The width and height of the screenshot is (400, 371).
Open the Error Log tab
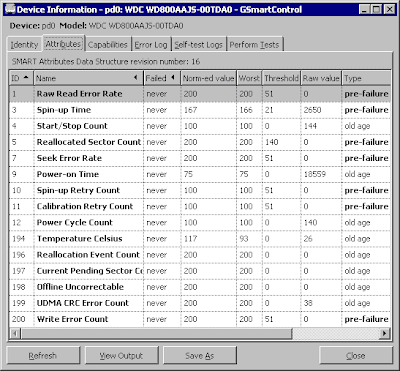[x=151, y=45]
